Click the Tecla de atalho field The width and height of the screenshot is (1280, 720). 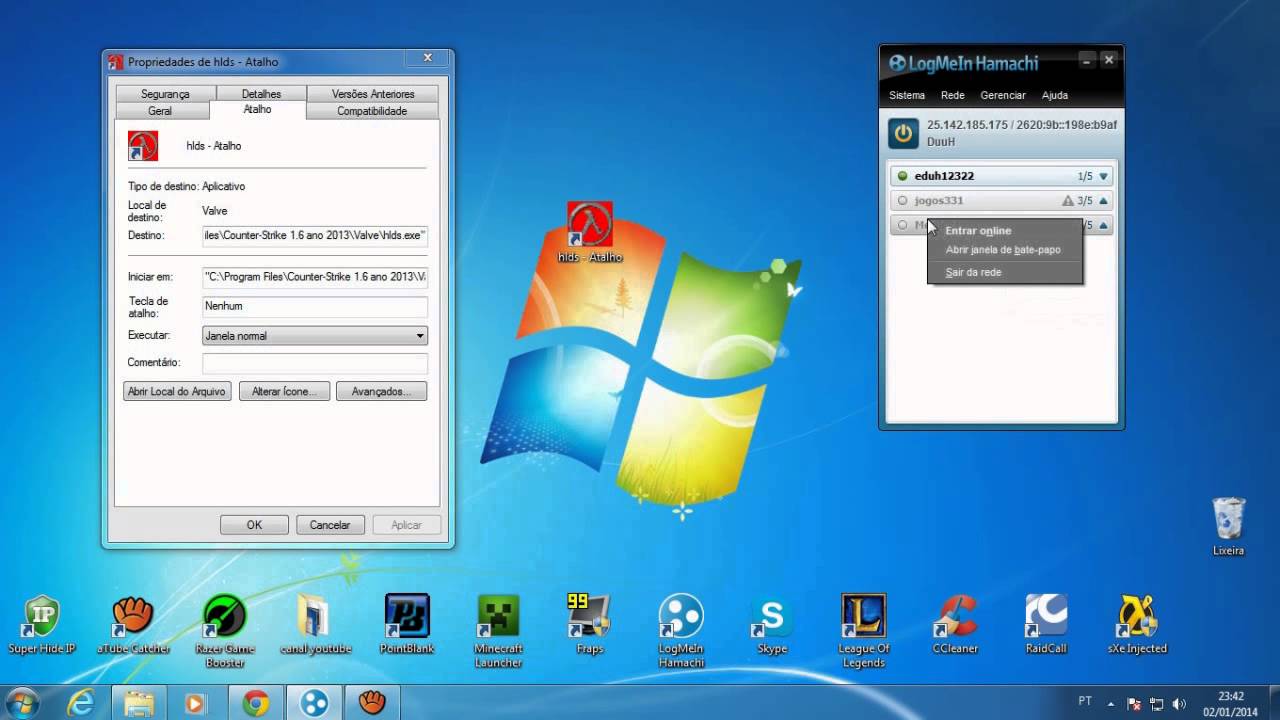[x=315, y=306]
